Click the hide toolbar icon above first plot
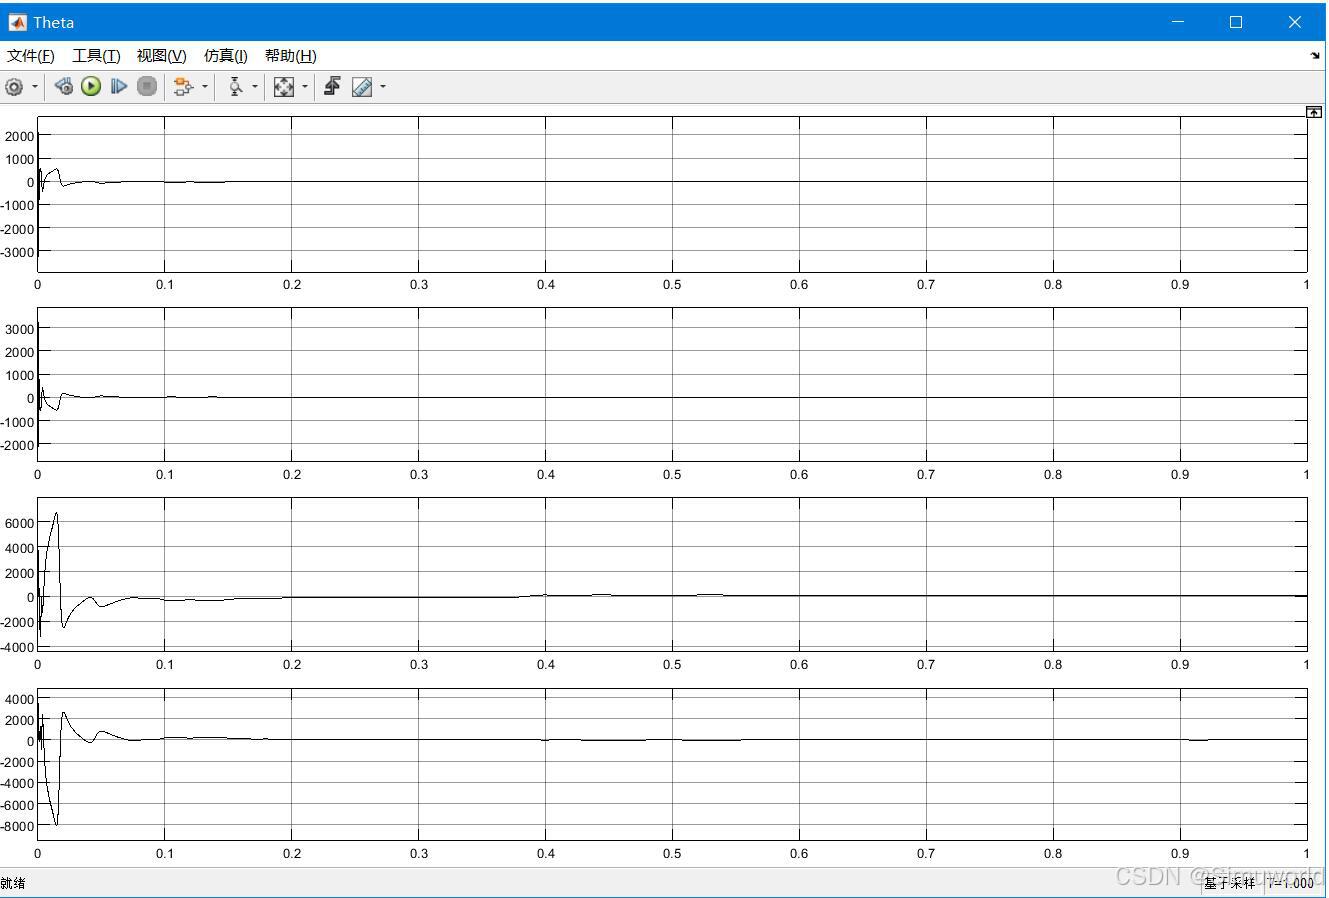This screenshot has height=898, width=1329. pos(1314,112)
